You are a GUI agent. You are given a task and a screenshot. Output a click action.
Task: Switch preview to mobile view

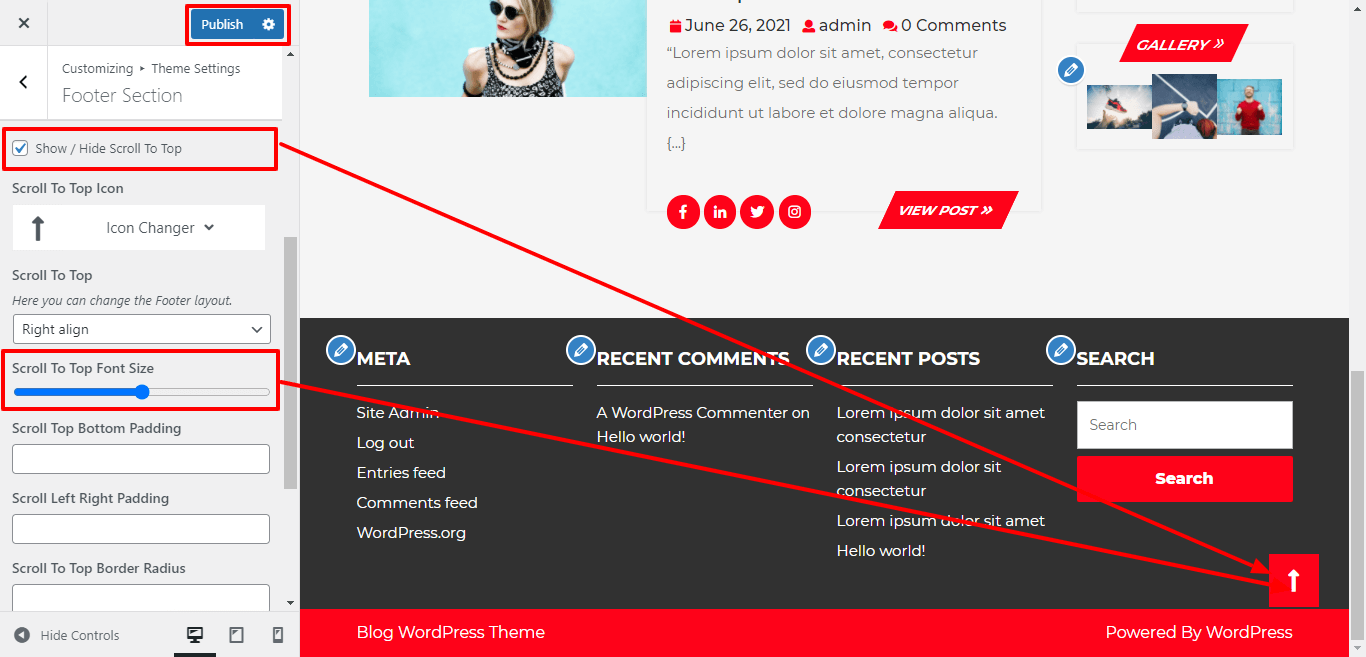[278, 634]
